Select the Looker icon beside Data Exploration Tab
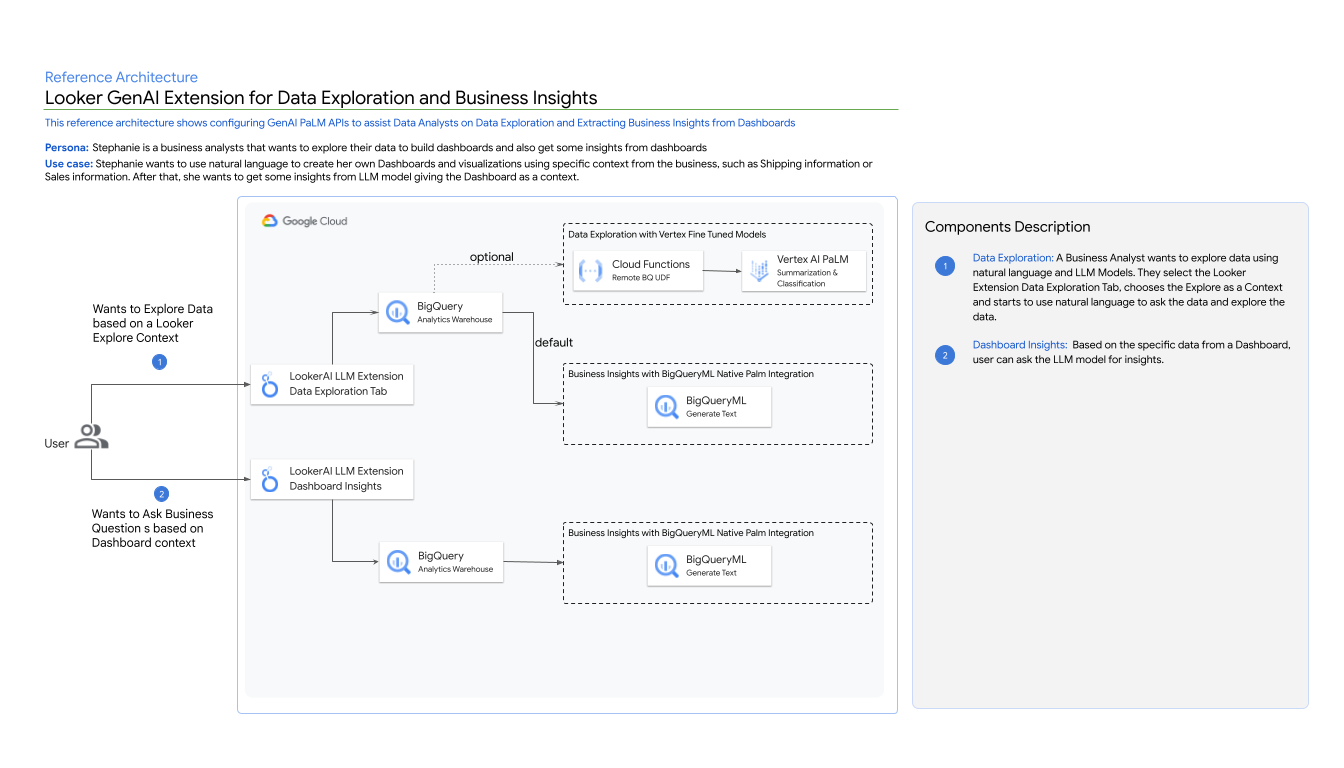The width and height of the screenshot is (1344, 768). [269, 384]
